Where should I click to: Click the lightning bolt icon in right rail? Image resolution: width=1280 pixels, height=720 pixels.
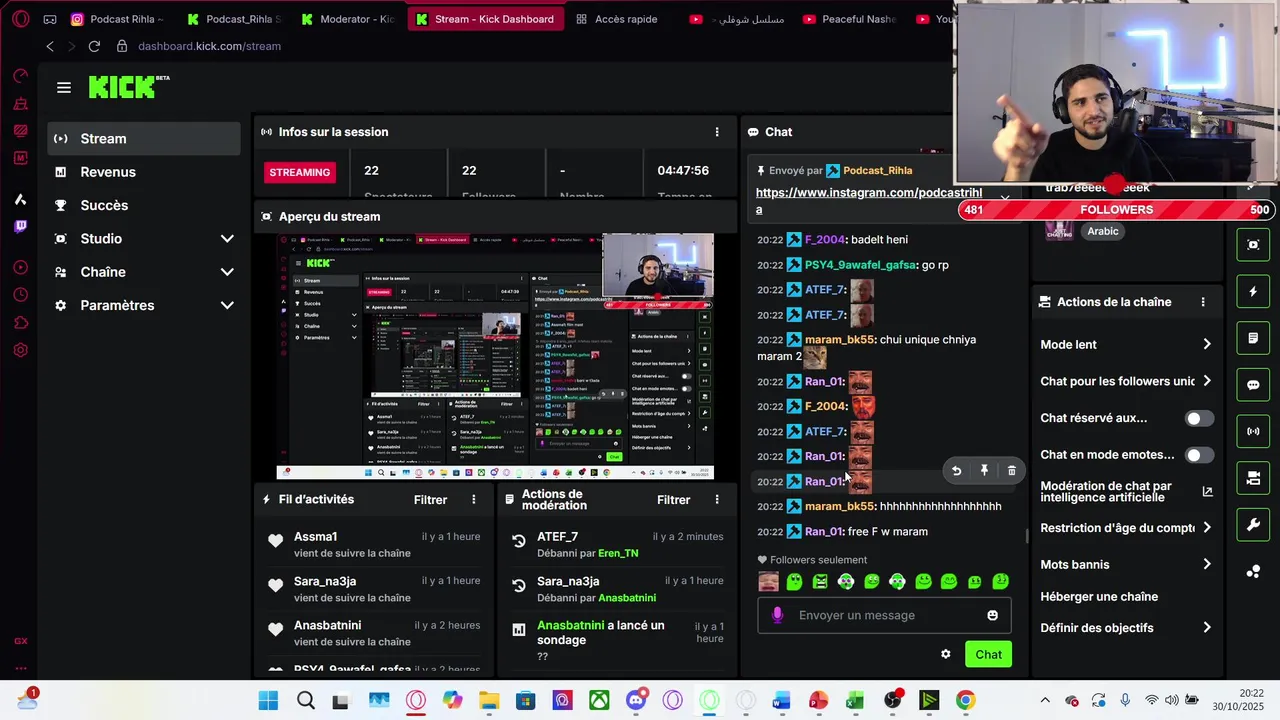(x=1253, y=292)
